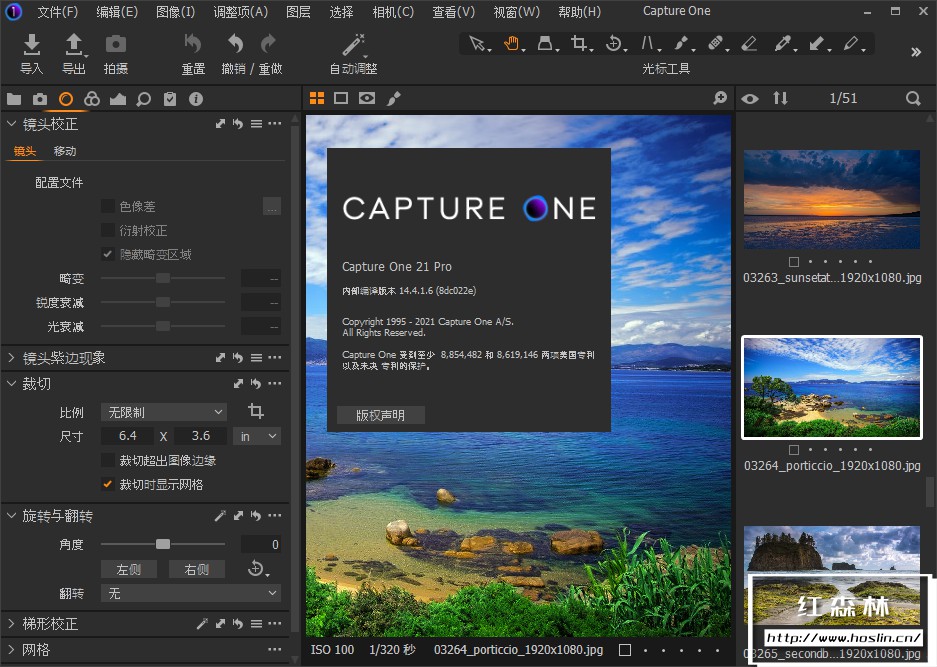Switch to the 移动 tab
Screen dimensions: 937x667
65,151
